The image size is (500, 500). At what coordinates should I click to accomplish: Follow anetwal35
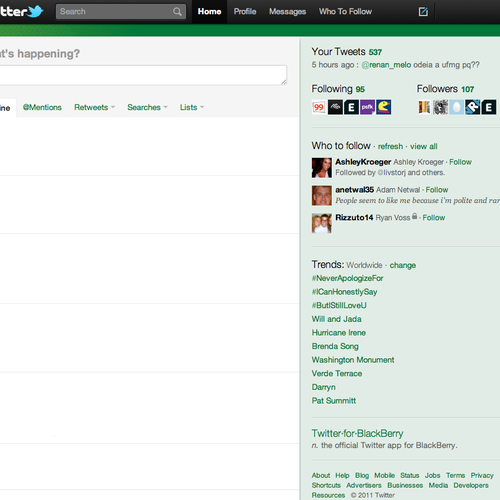coord(437,190)
